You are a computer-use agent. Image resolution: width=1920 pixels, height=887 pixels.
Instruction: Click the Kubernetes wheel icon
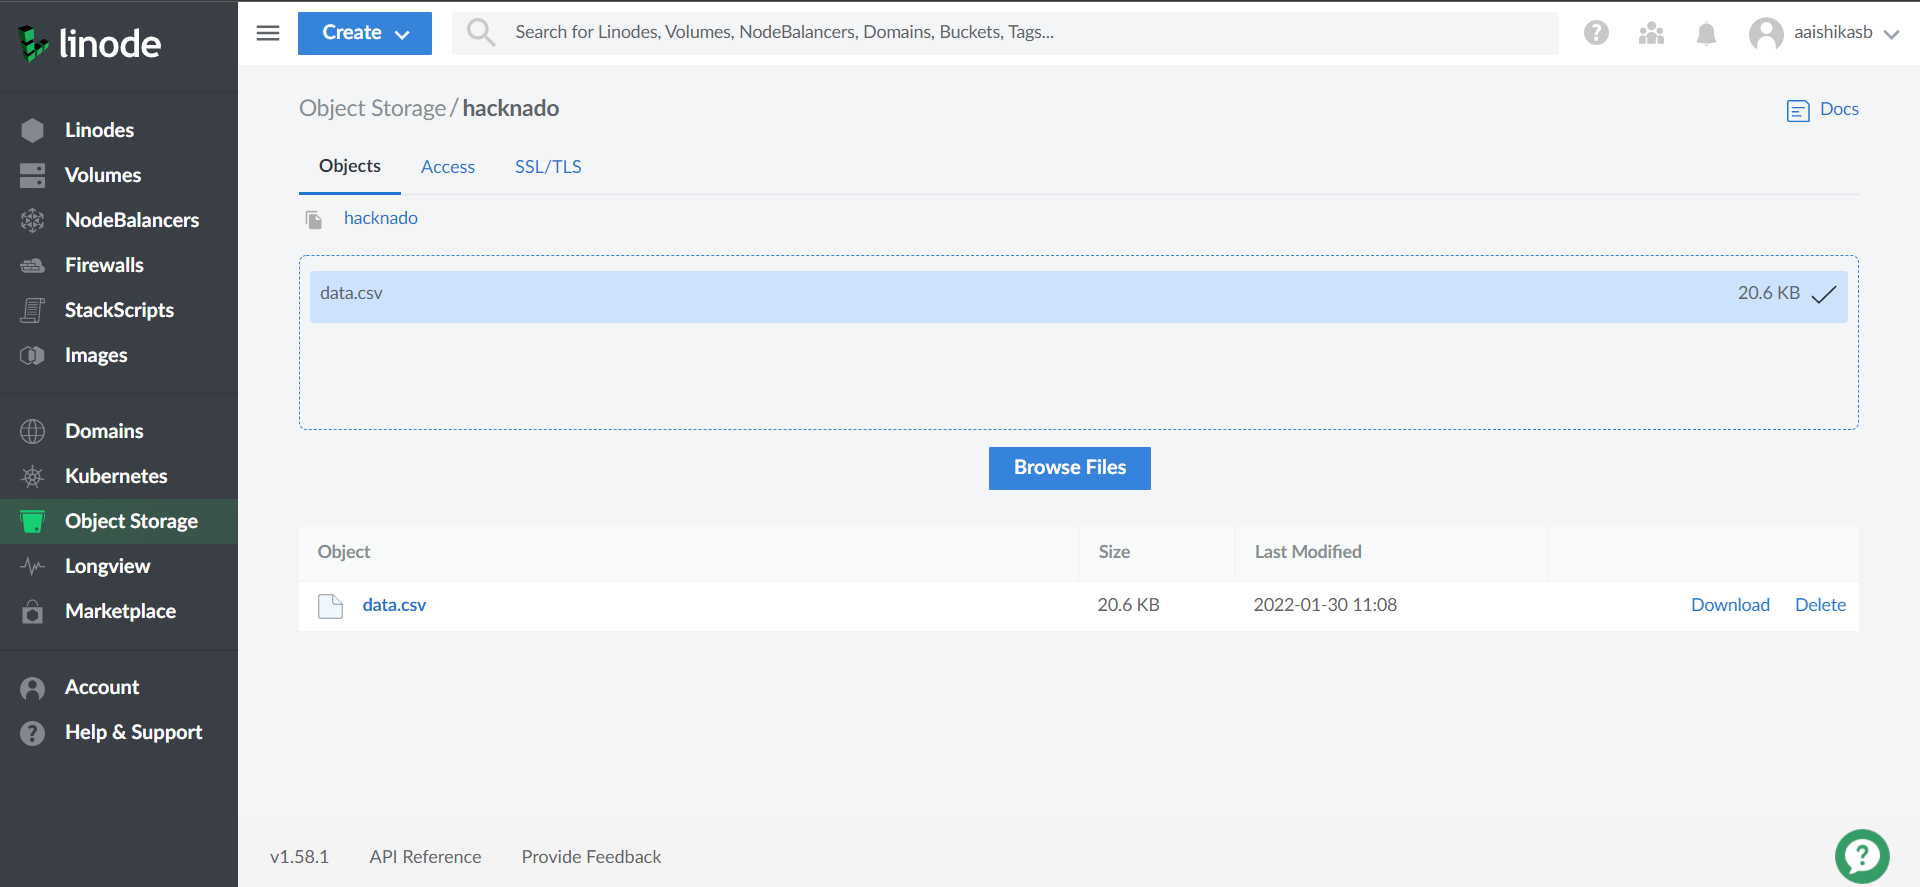point(33,476)
